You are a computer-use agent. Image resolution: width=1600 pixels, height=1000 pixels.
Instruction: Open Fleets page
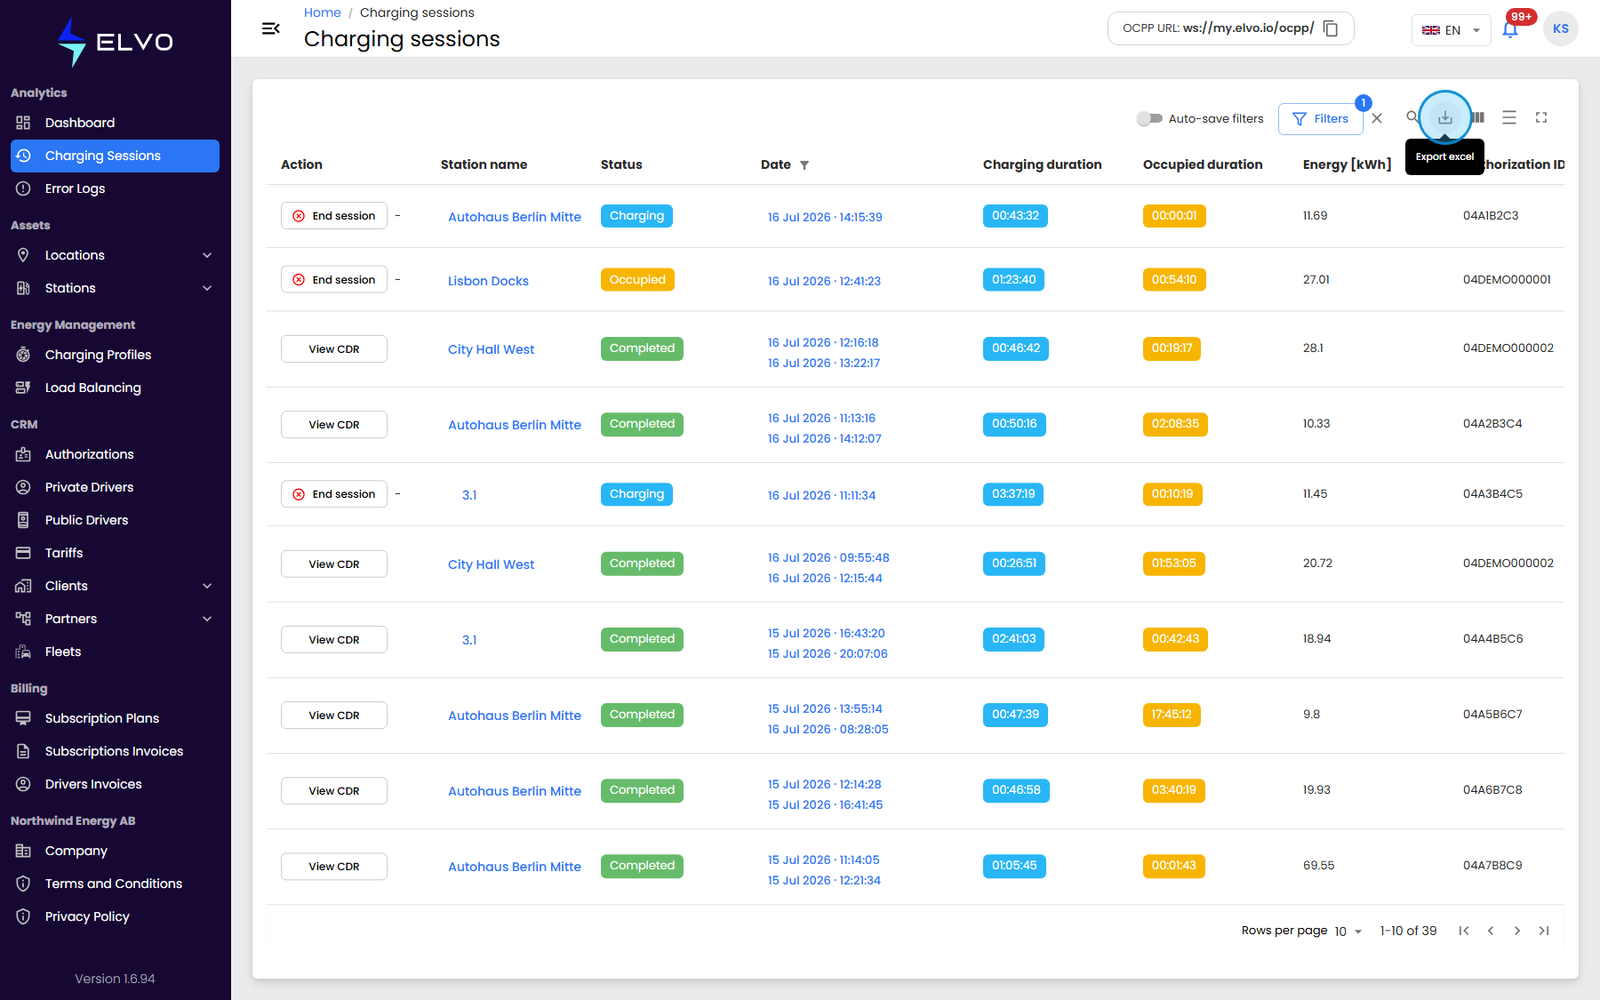click(115, 652)
